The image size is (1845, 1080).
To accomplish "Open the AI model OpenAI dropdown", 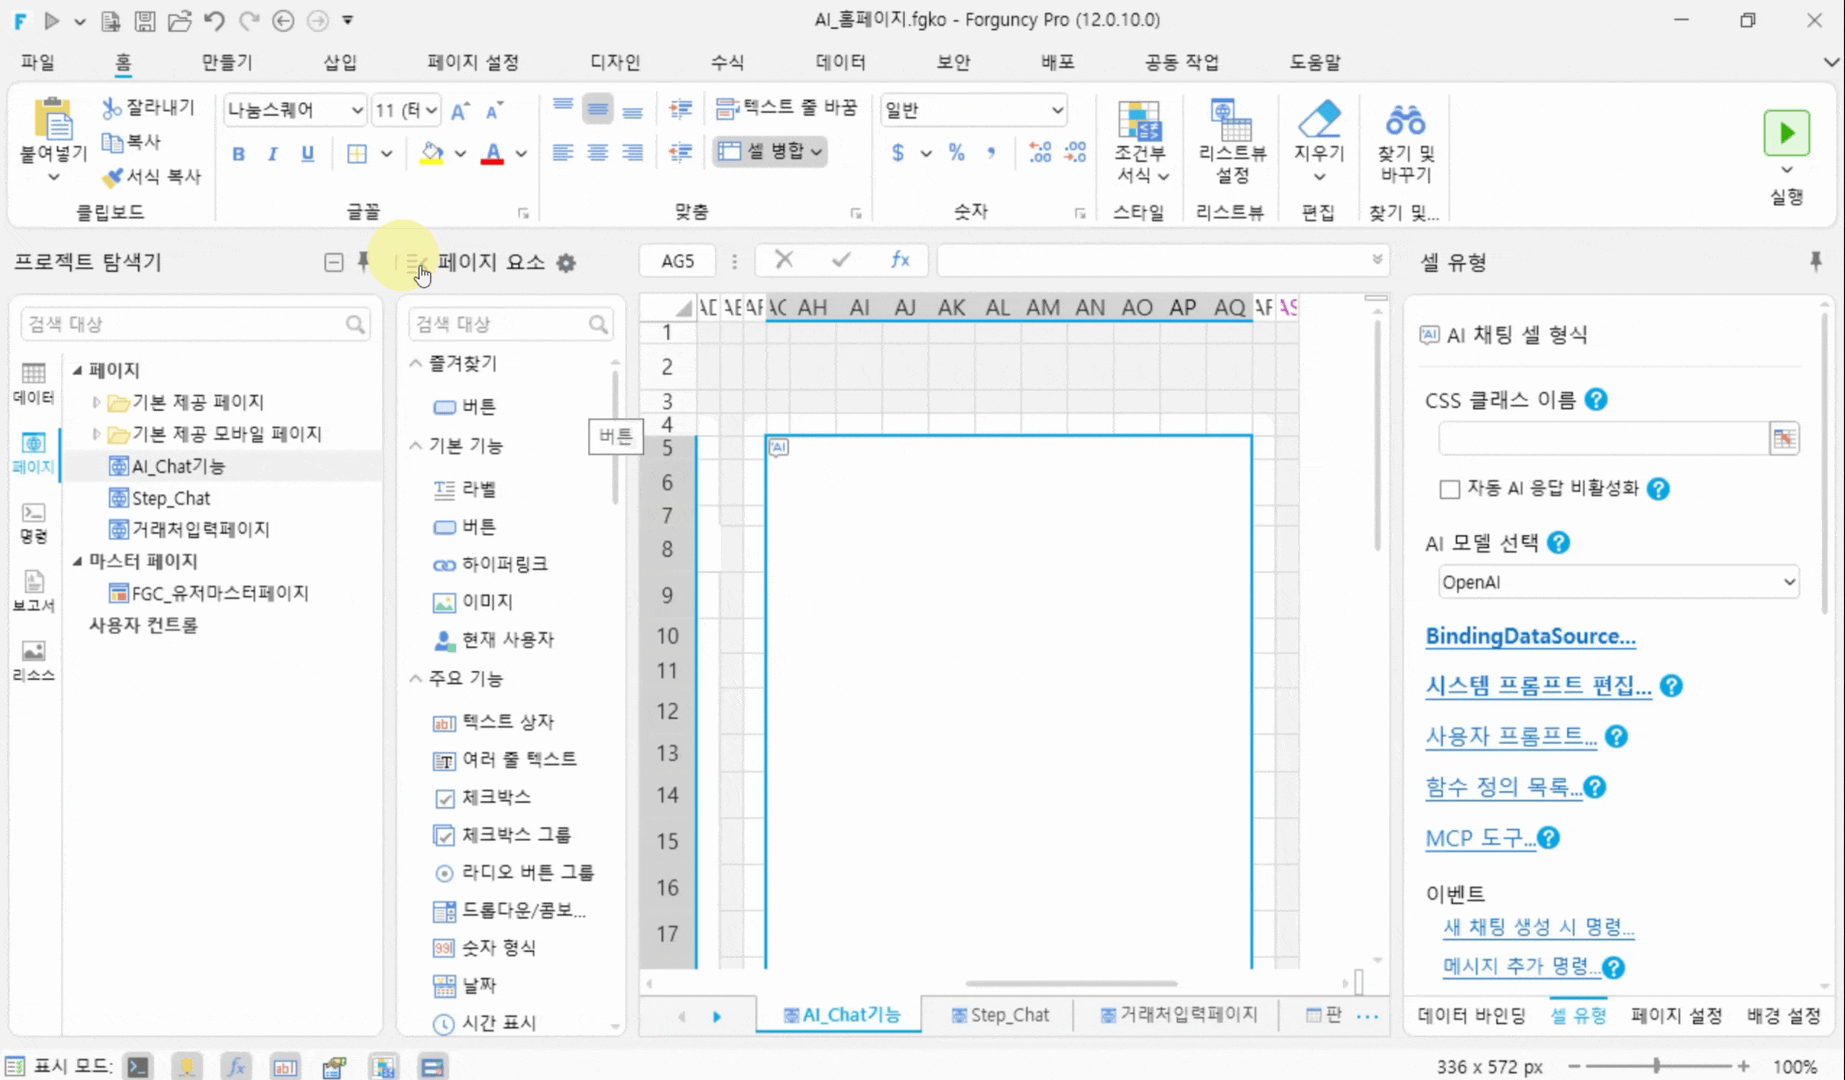I will pos(1617,582).
